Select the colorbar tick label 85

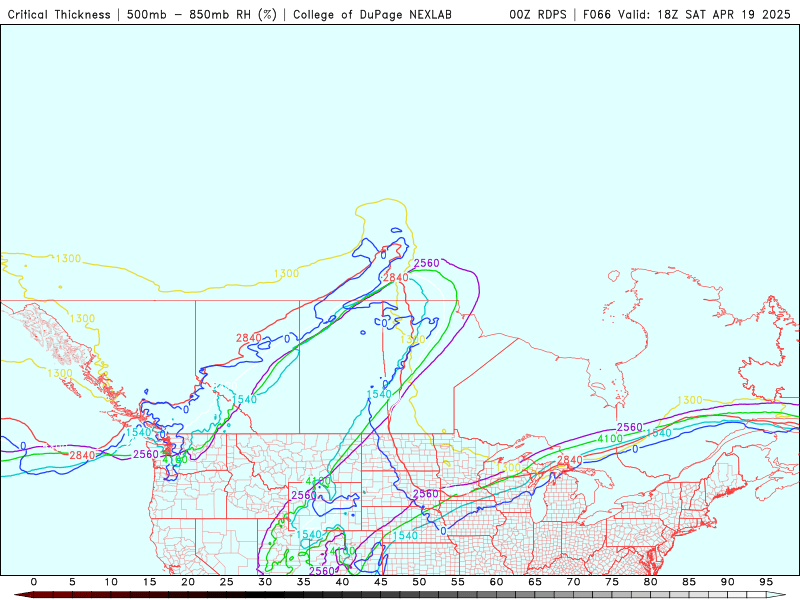(689, 582)
